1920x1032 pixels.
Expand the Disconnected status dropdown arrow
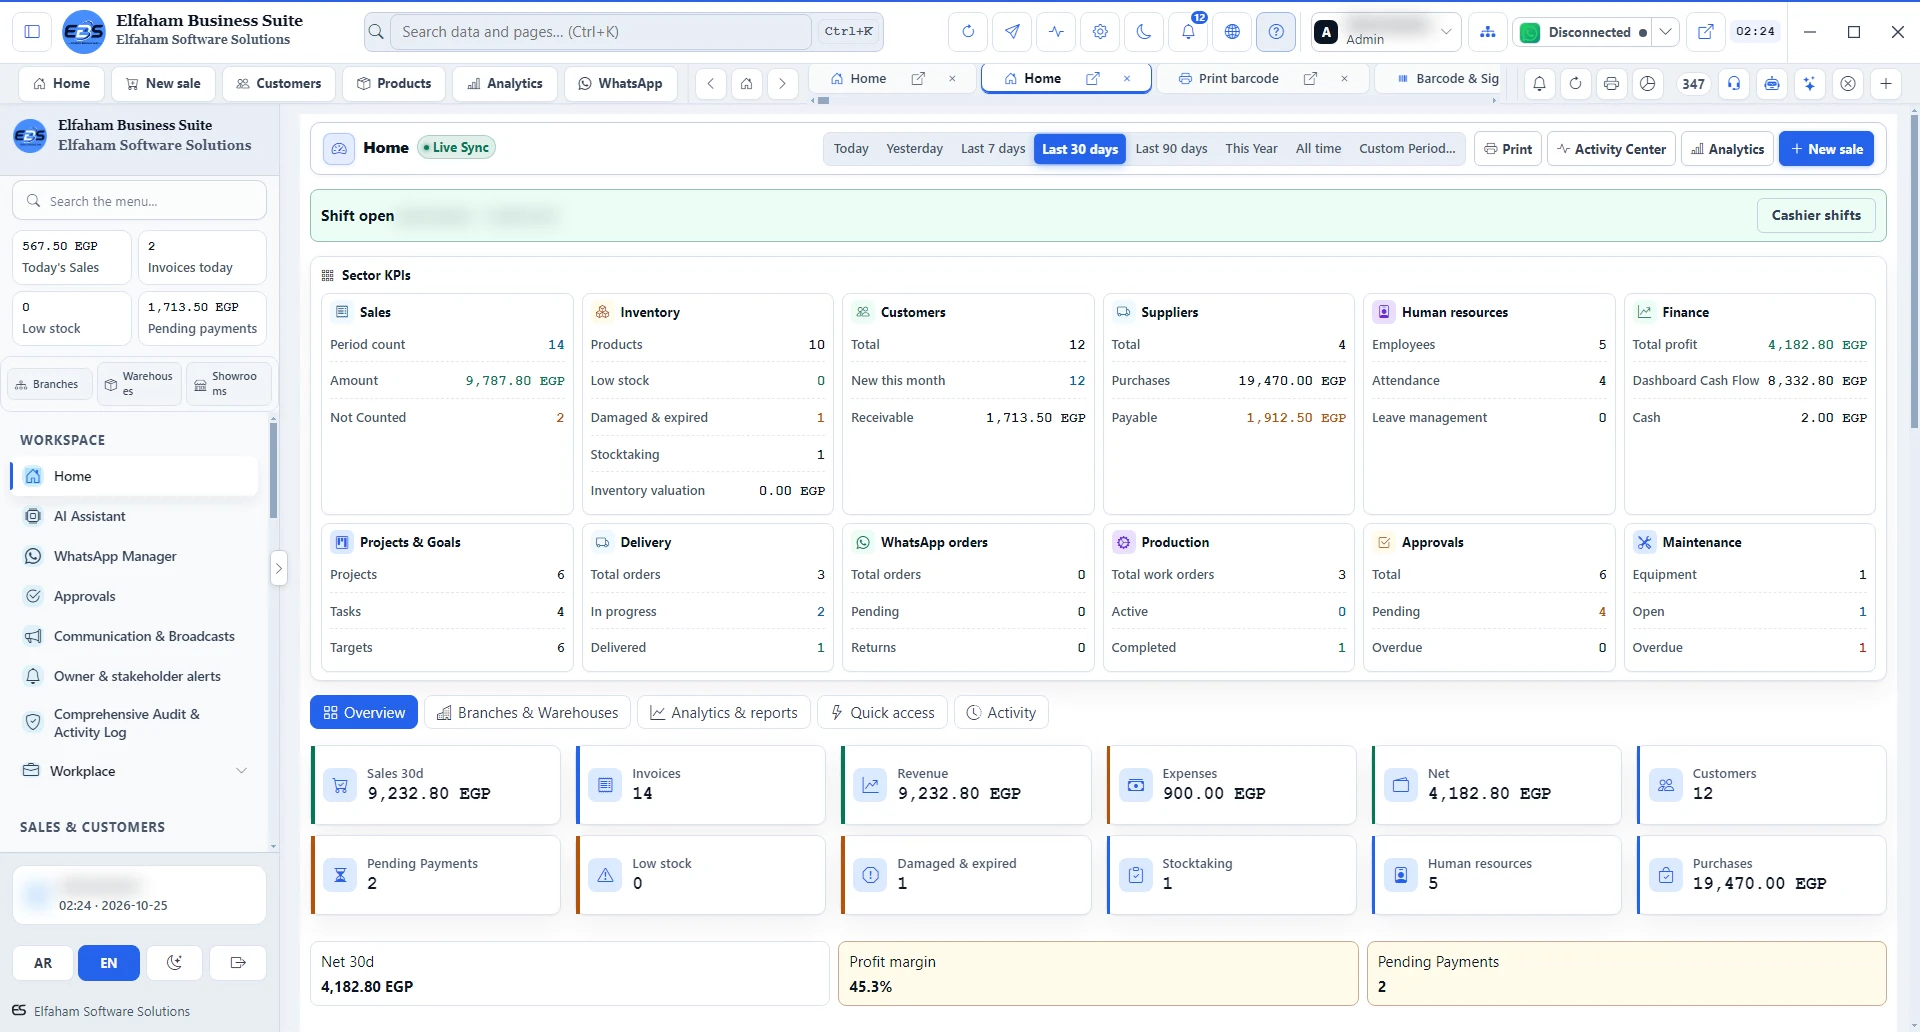click(x=1665, y=32)
